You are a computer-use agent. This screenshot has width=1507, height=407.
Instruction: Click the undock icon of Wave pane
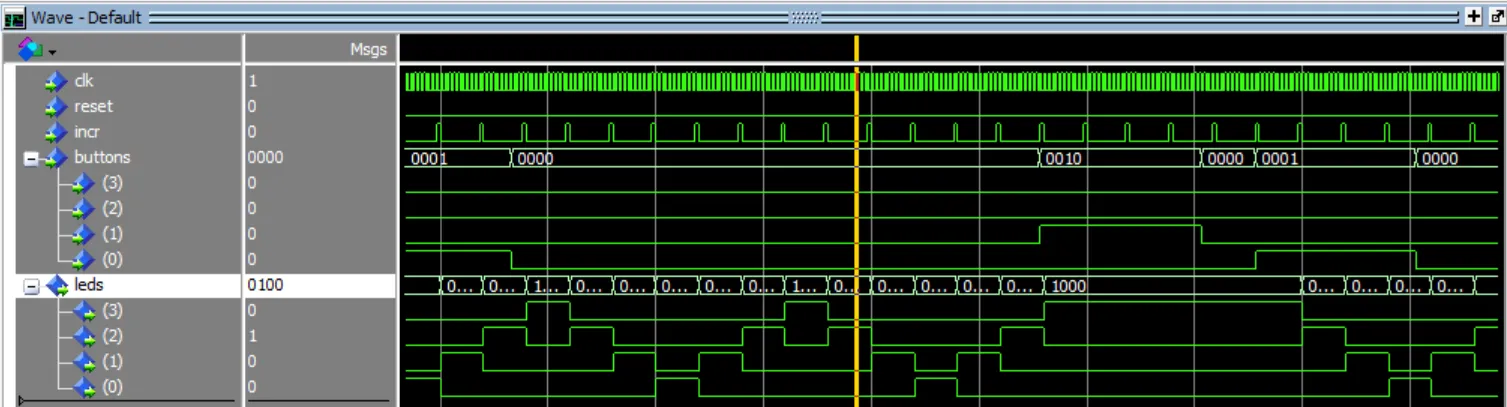[1495, 17]
